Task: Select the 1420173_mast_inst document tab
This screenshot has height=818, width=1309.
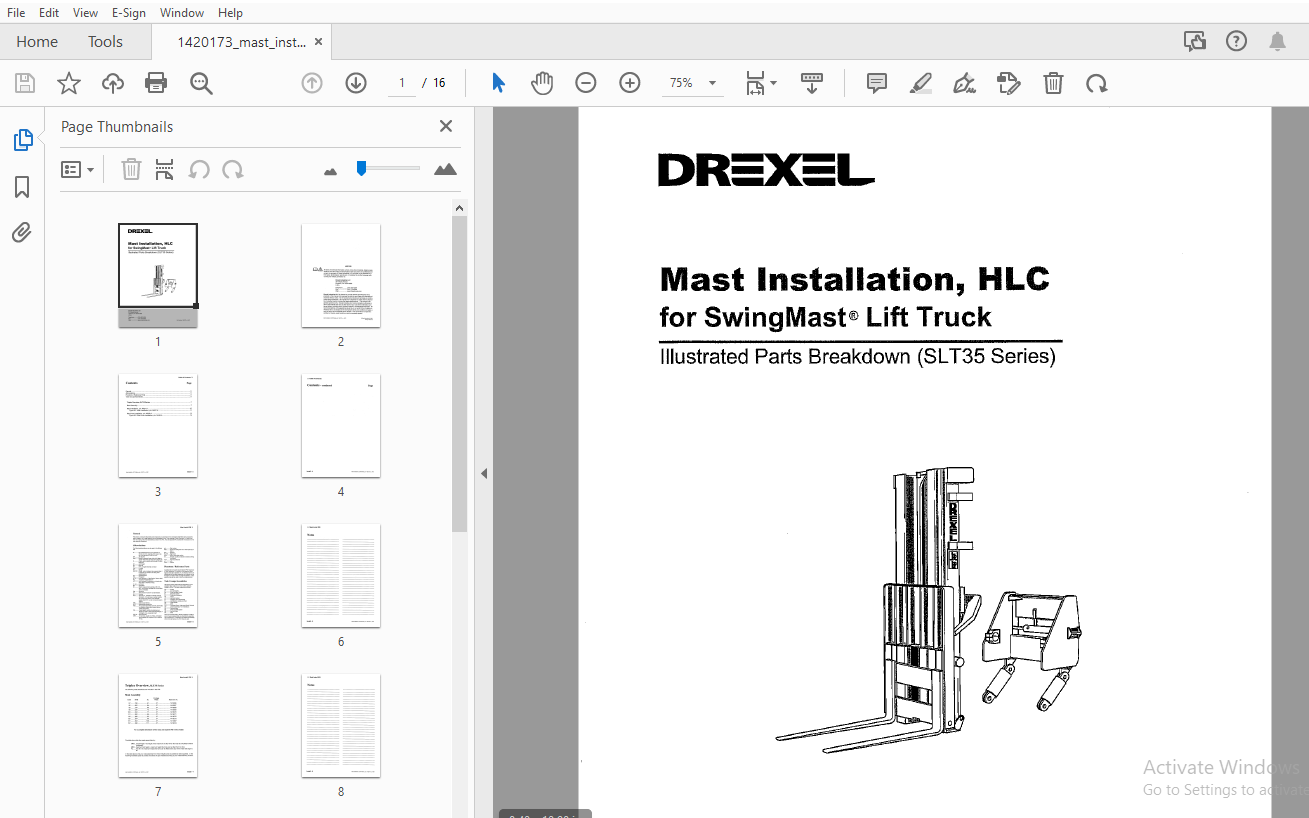Action: (241, 42)
